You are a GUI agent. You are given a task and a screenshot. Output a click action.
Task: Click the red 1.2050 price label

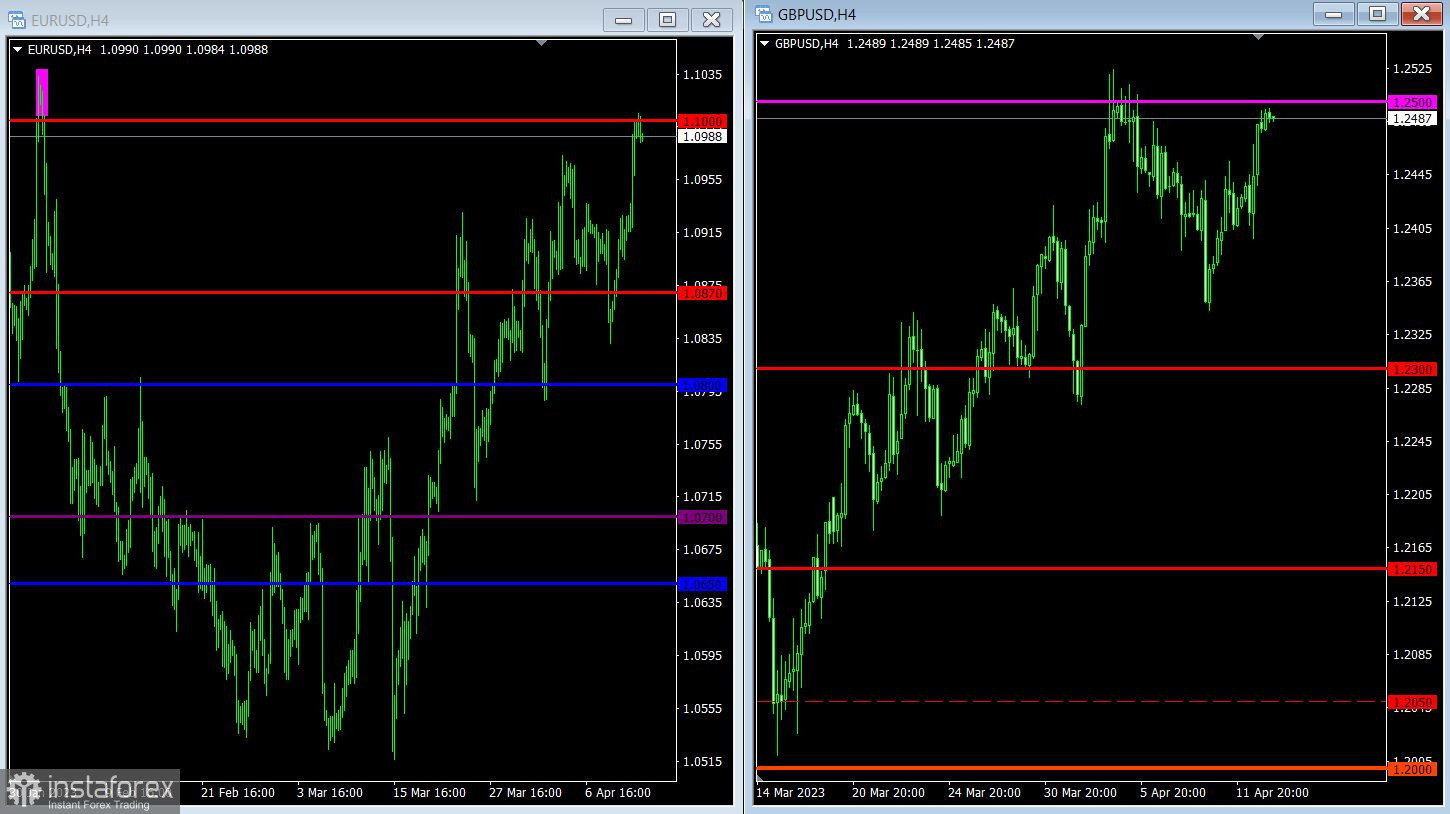pos(1412,702)
